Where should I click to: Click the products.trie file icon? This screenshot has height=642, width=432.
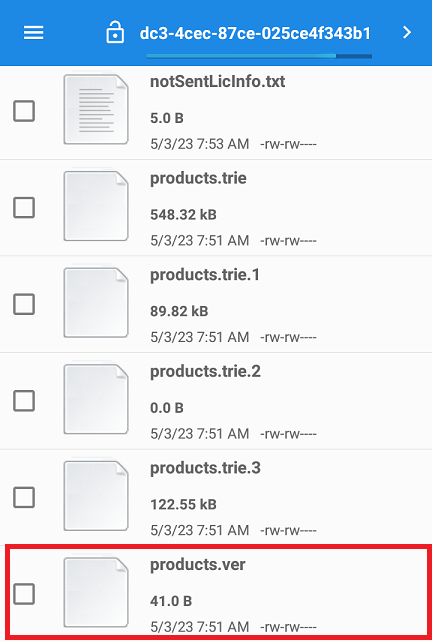point(96,206)
